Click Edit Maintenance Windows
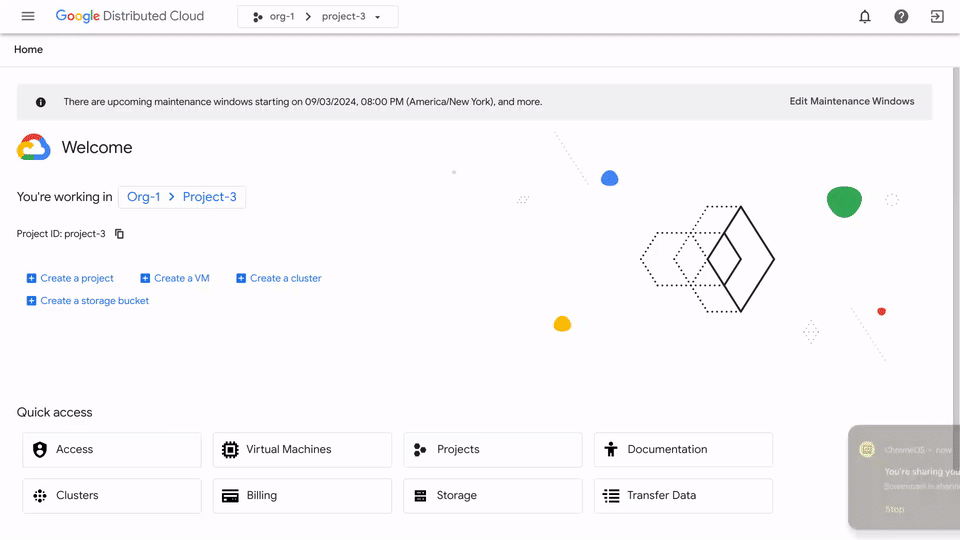 coord(852,102)
